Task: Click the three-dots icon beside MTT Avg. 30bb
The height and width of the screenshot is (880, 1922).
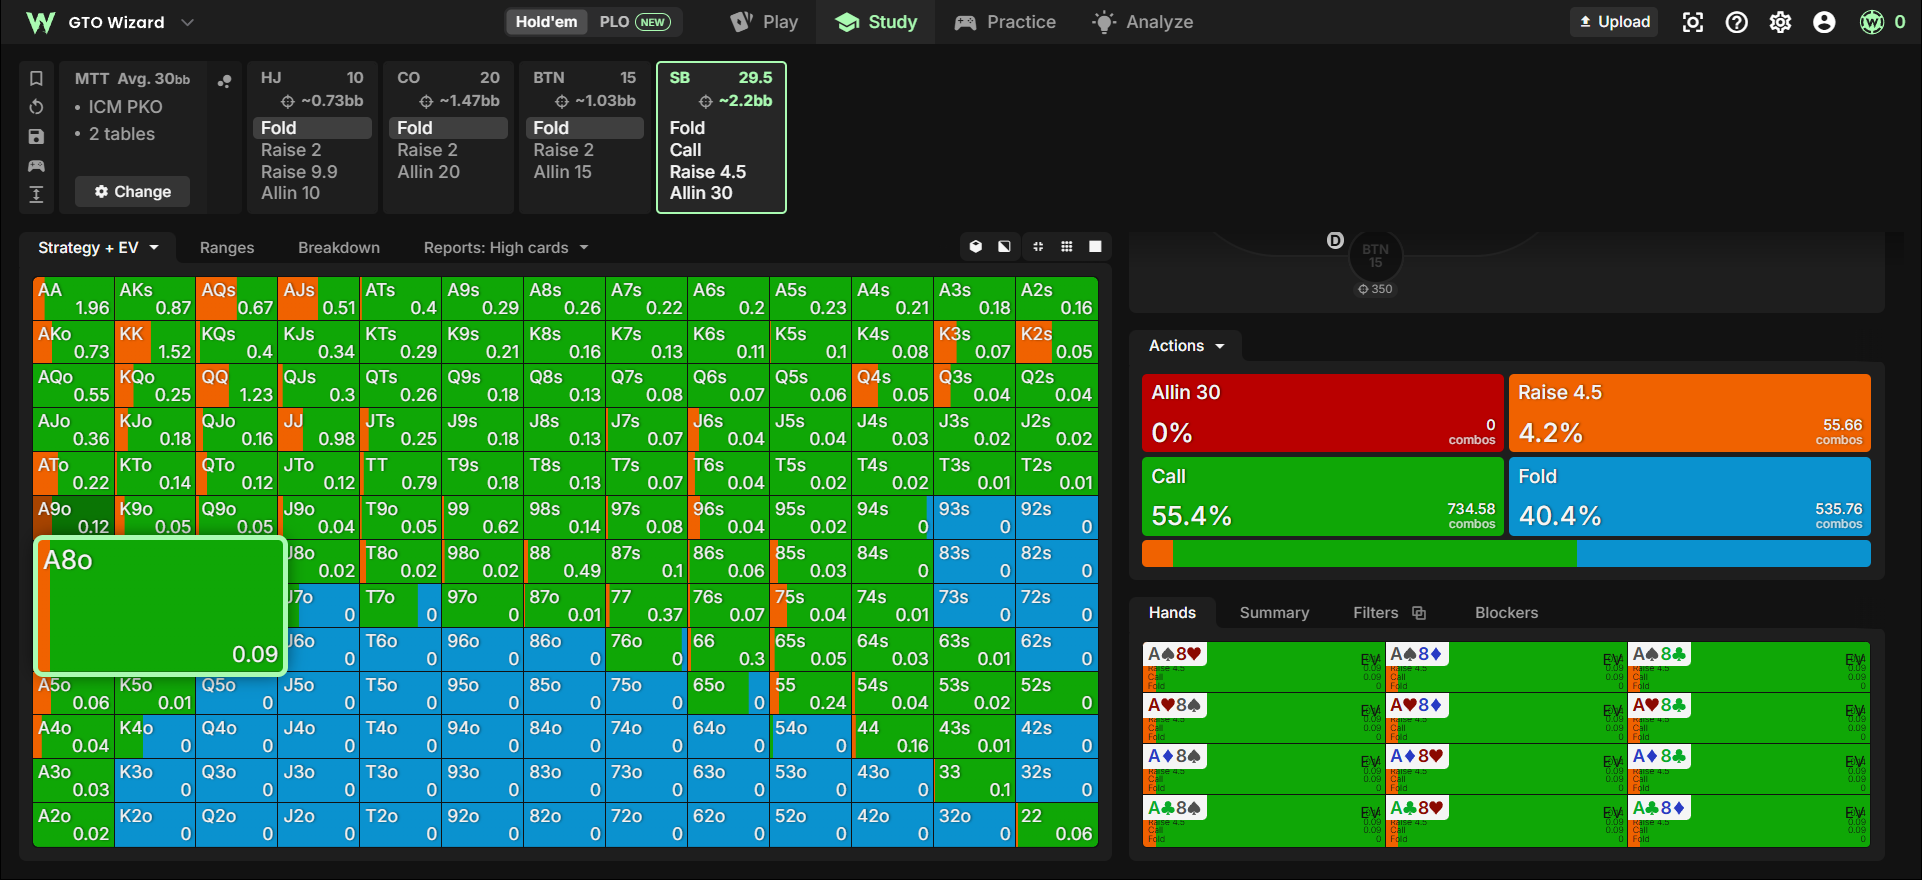Action: click(225, 81)
